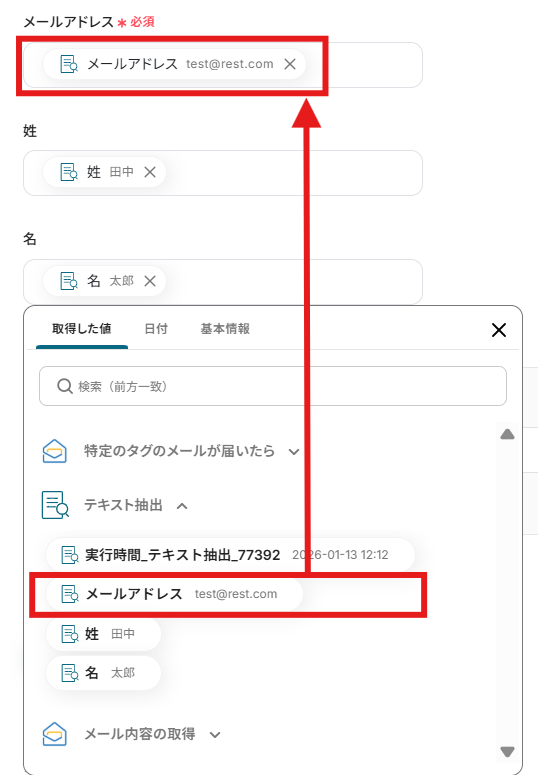Image resolution: width=538 pixels, height=775 pixels.
Task: Collapse the テキスト抽出 section chevron
Action: coord(182,506)
